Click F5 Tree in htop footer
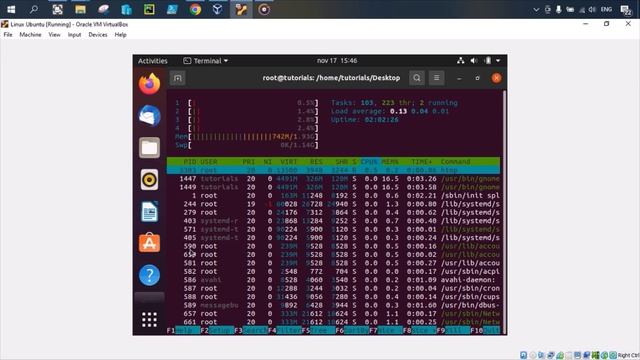640x360 pixels. tap(318, 330)
